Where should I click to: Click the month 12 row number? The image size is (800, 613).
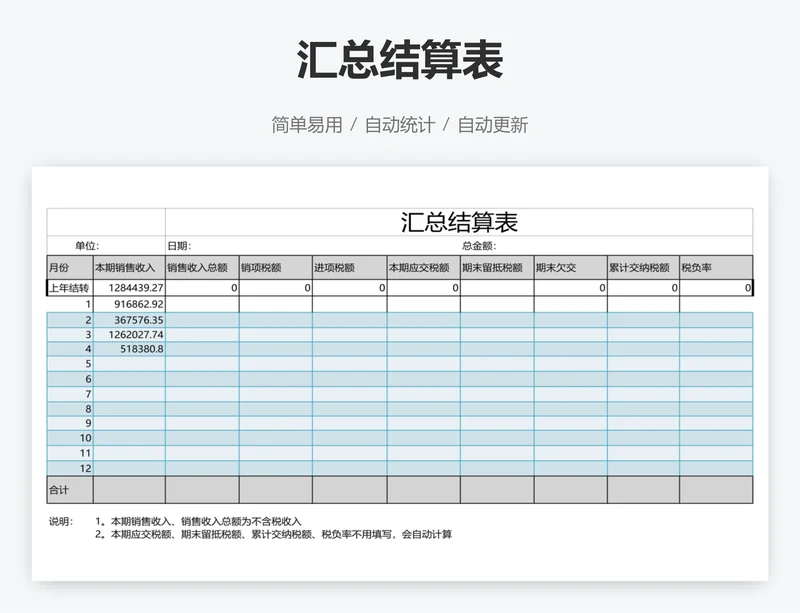[x=85, y=468]
